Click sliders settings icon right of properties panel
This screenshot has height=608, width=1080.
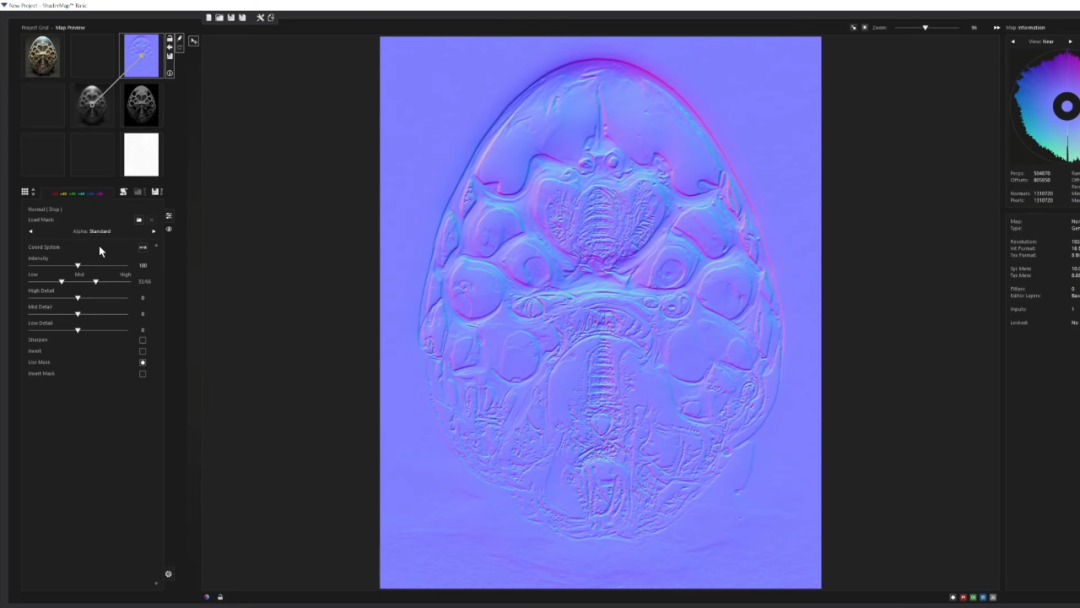(x=169, y=216)
